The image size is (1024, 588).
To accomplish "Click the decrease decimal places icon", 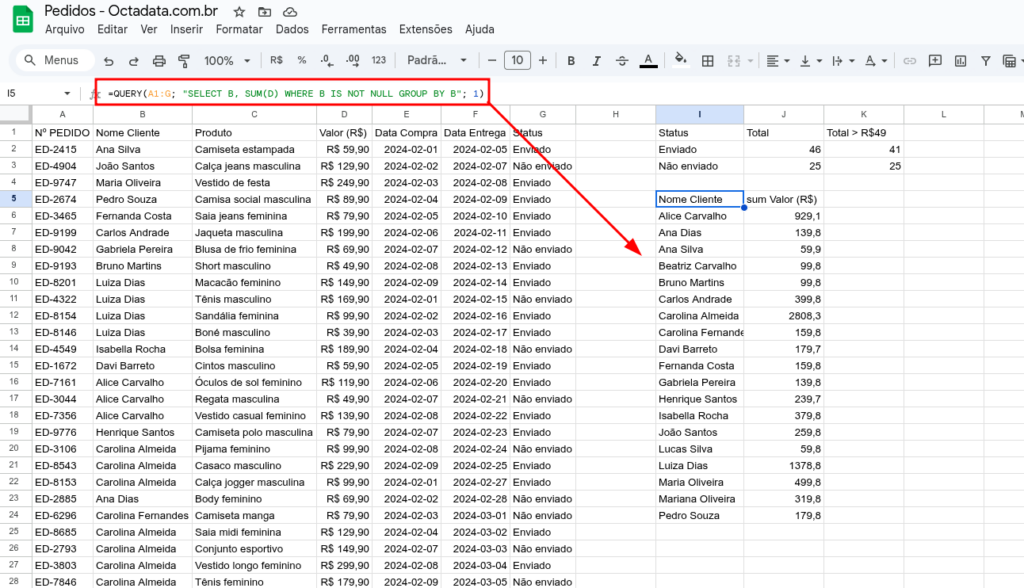I will pyautogui.click(x=325, y=60).
